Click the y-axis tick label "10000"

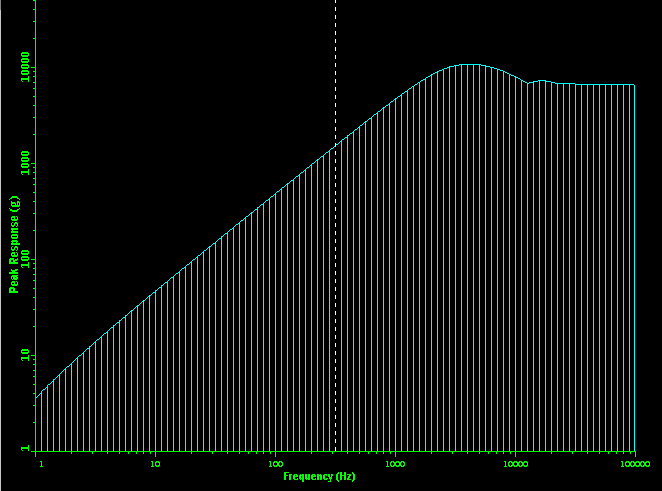click(x=25, y=67)
